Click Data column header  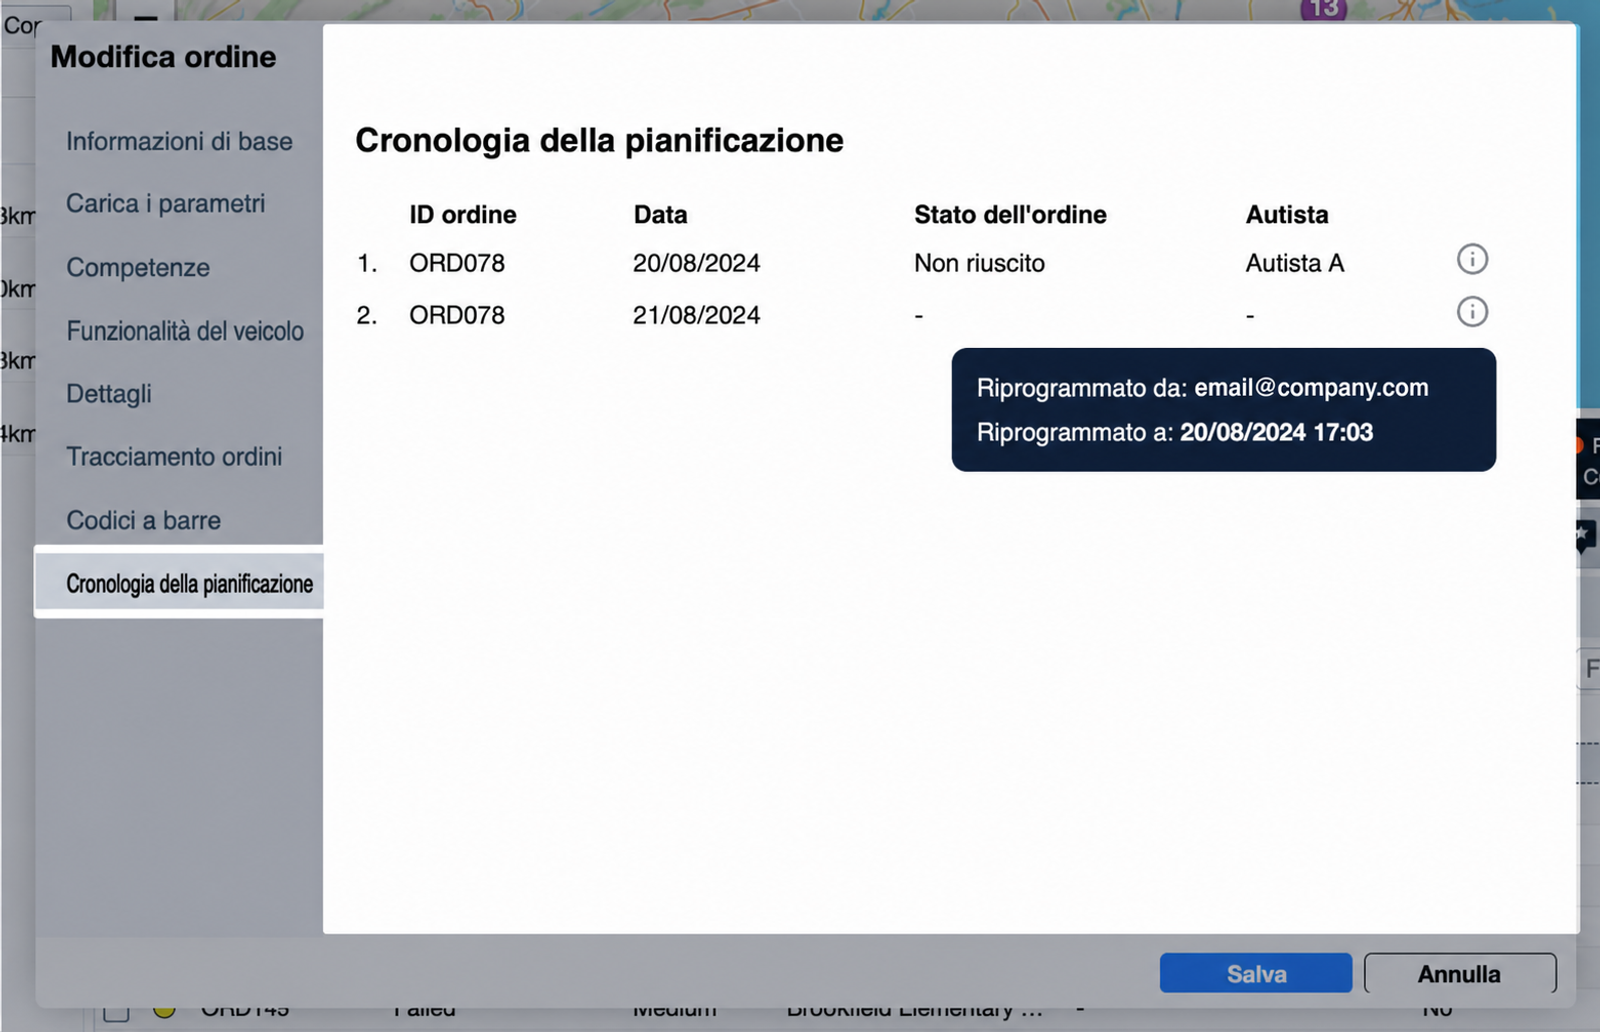(x=661, y=215)
